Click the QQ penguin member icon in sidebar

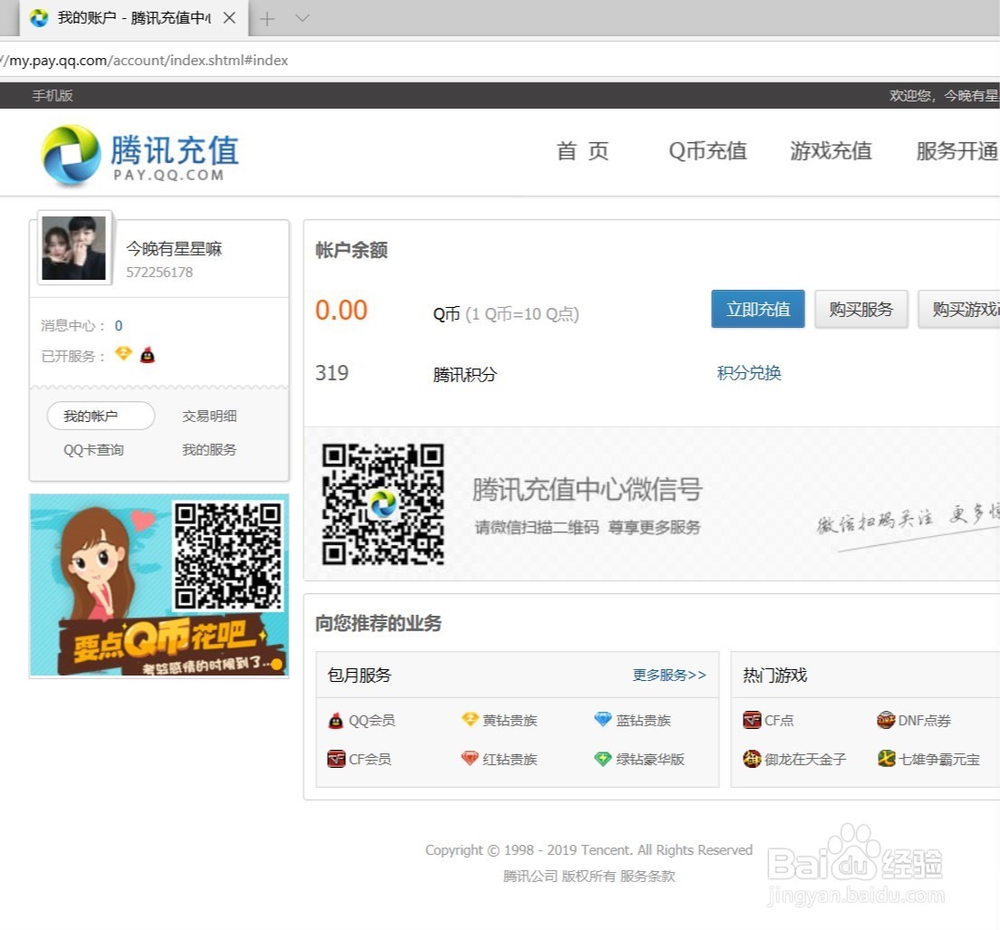(x=147, y=355)
